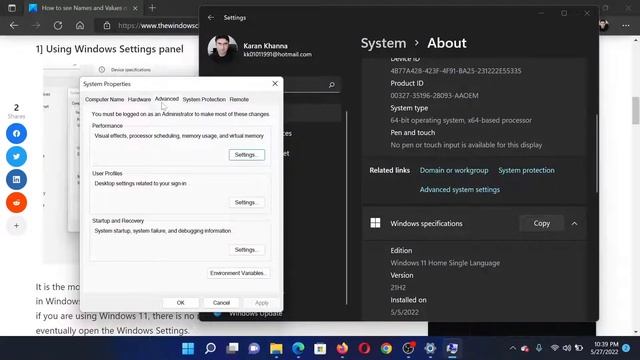640x360 pixels.
Task: Share the article on LinkedIn
Action: [x=16, y=179]
